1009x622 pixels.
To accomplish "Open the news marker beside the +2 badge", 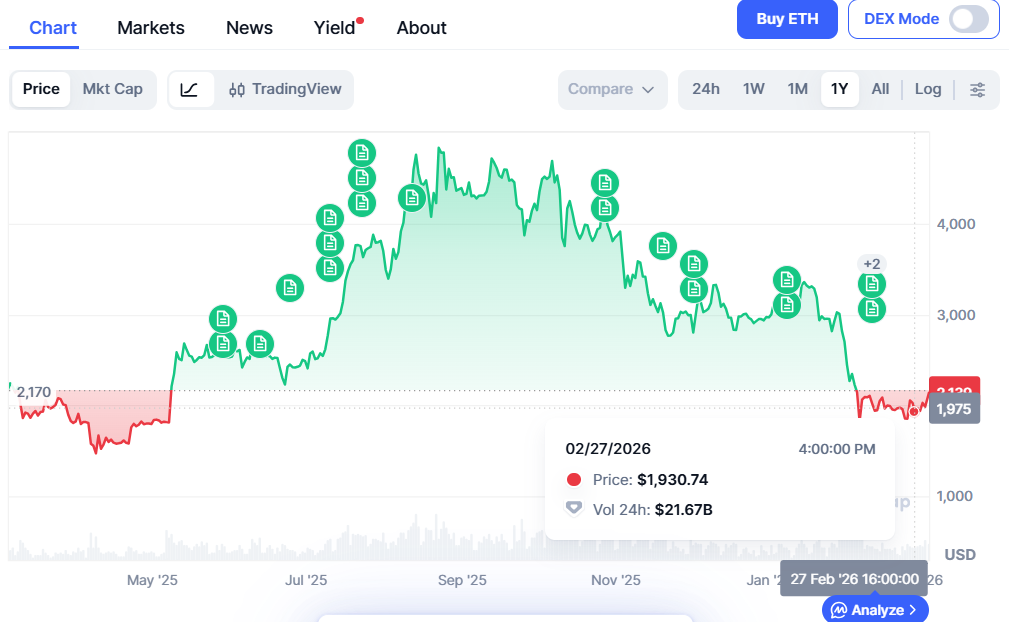I will point(871,284).
